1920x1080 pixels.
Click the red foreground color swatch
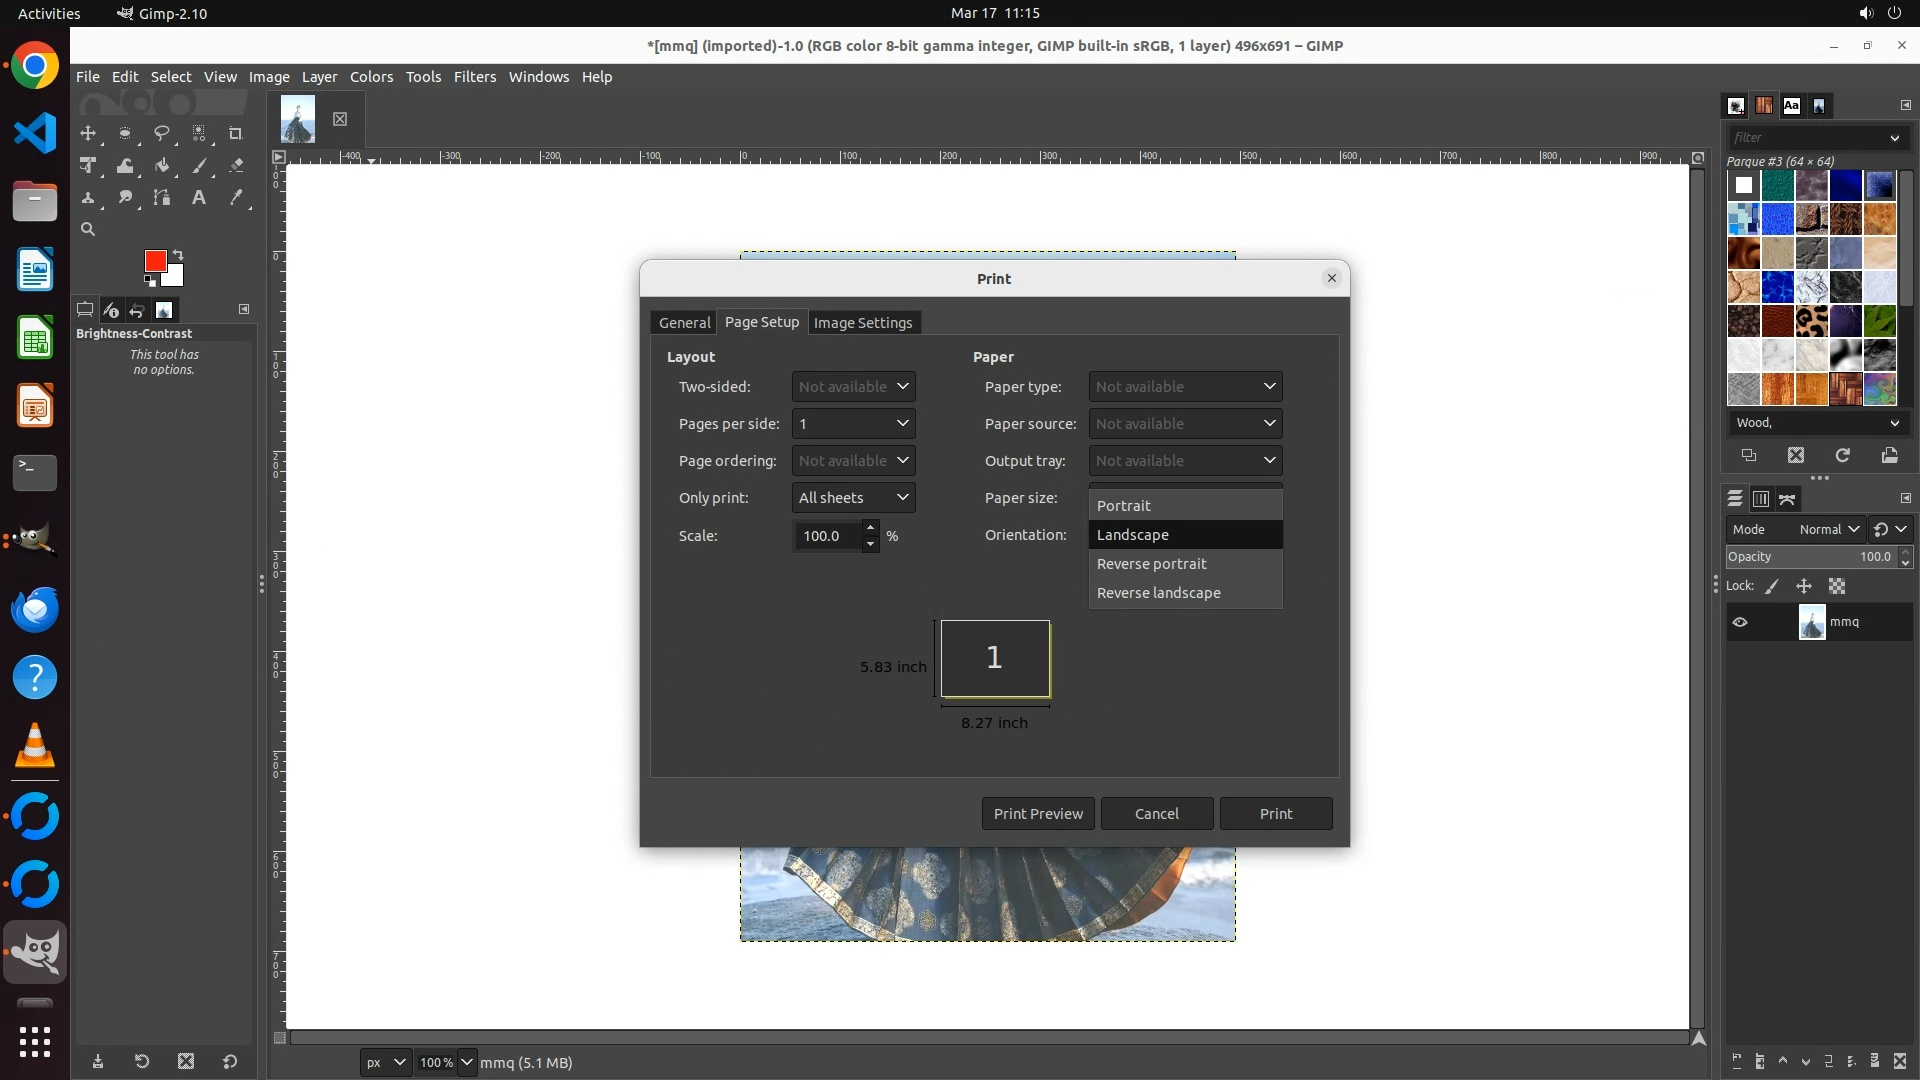tap(155, 261)
